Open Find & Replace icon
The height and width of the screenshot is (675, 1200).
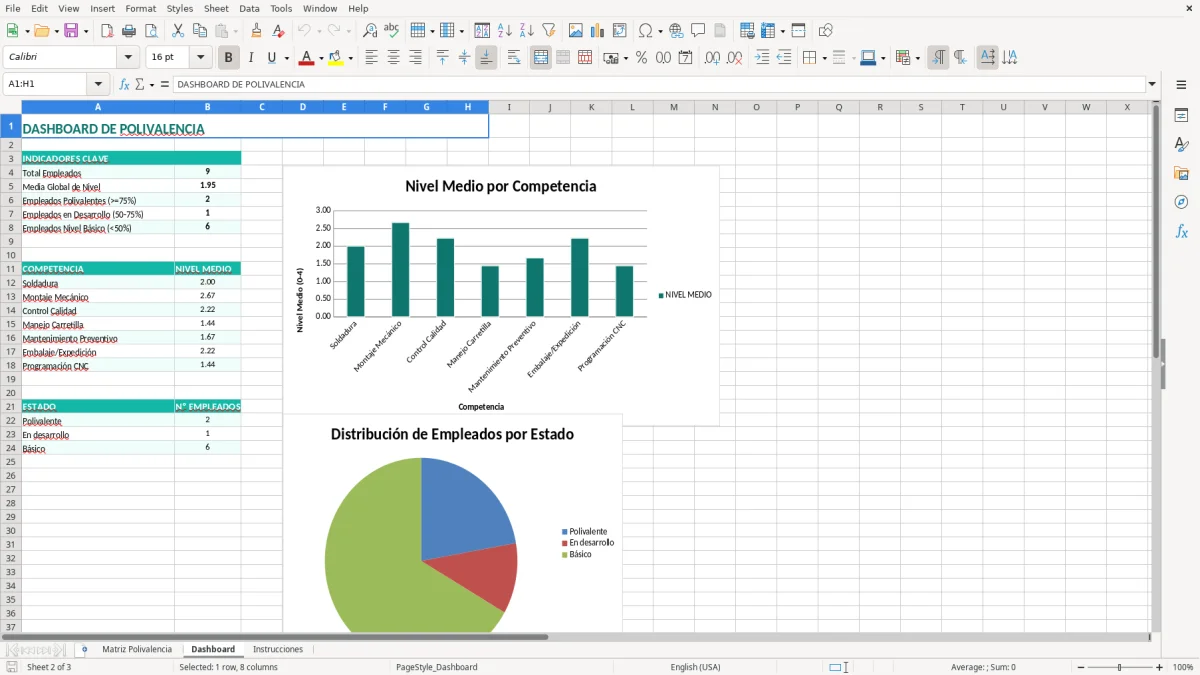370,31
